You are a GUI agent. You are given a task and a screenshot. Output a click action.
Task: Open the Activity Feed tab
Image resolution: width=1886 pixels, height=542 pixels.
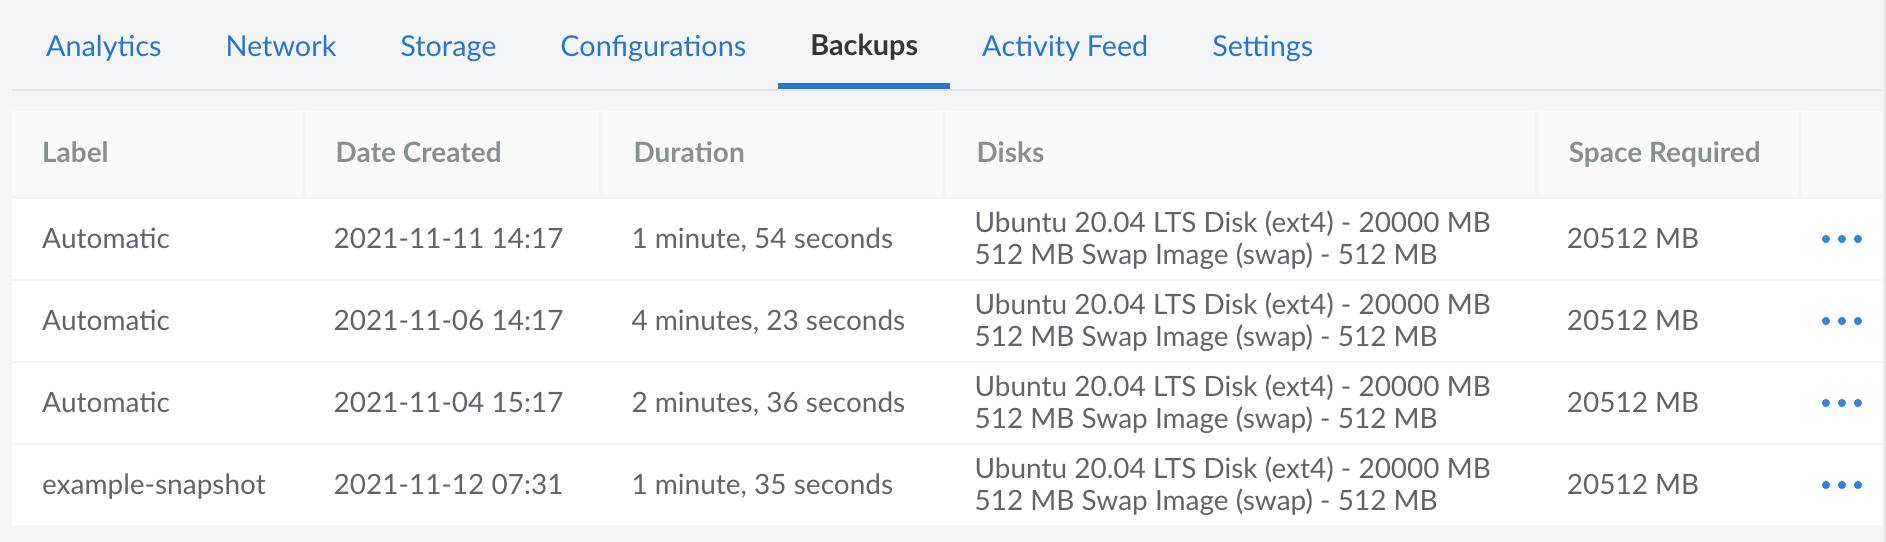click(1064, 46)
